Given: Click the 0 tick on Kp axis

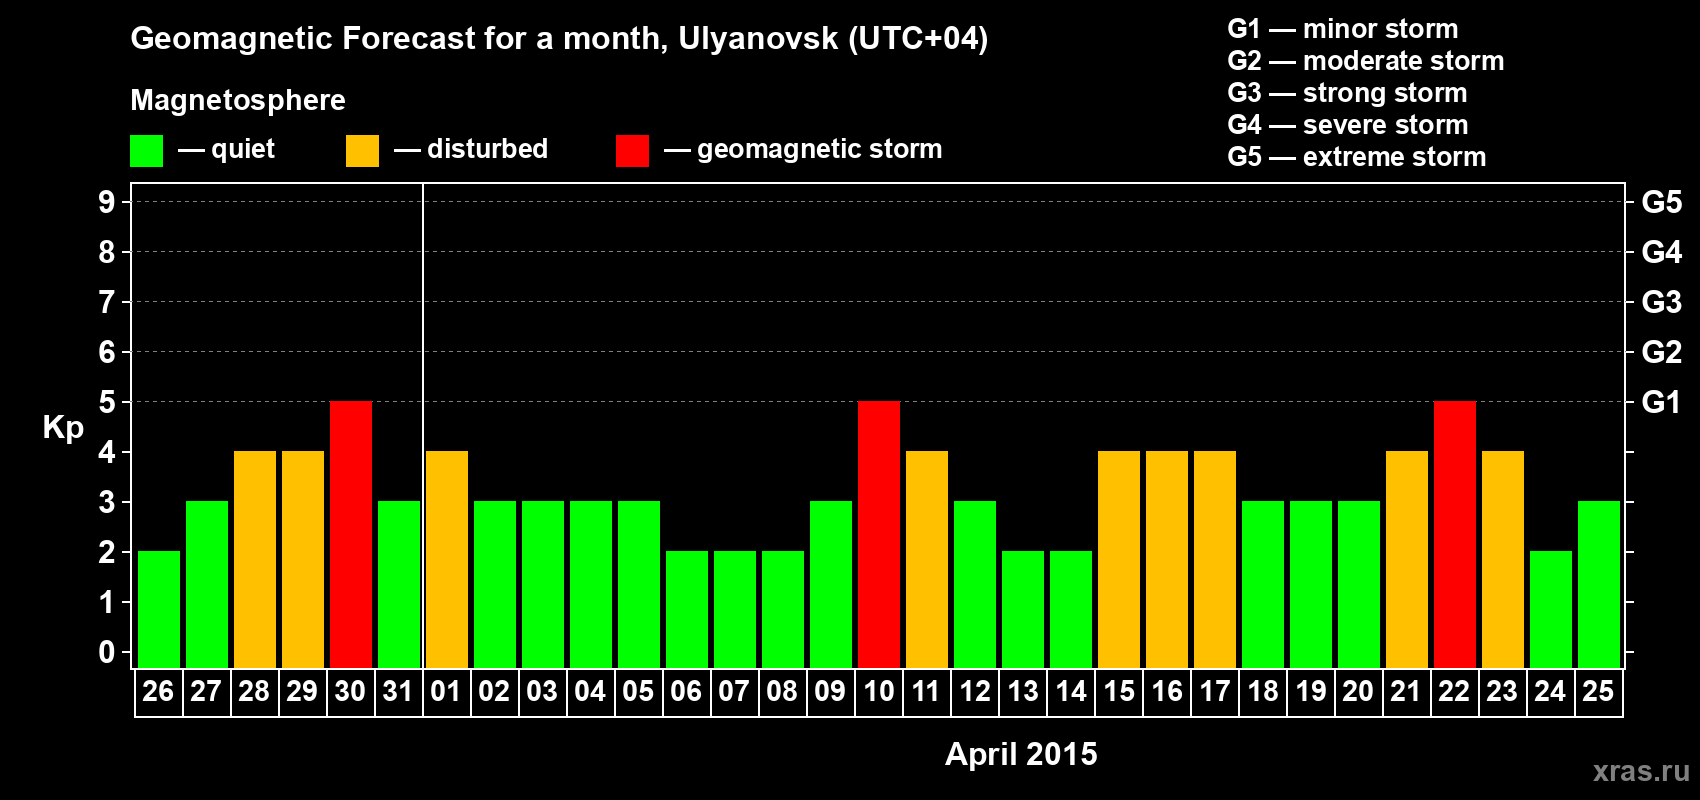Looking at the screenshot, I should 107,652.
